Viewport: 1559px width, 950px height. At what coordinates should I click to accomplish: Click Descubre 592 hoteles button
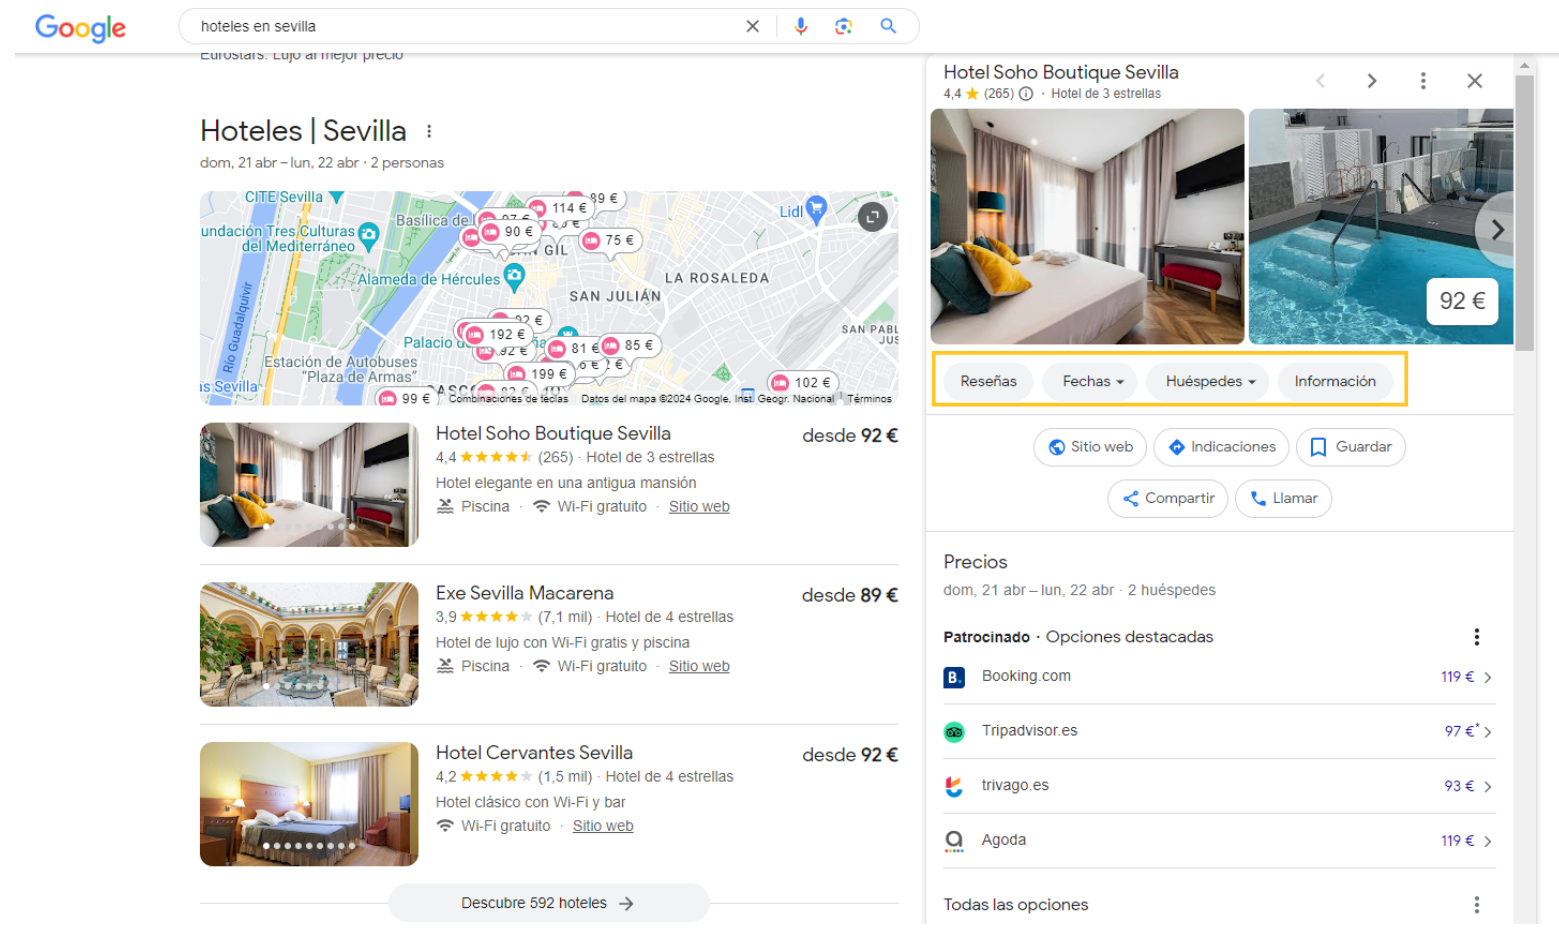pos(548,903)
